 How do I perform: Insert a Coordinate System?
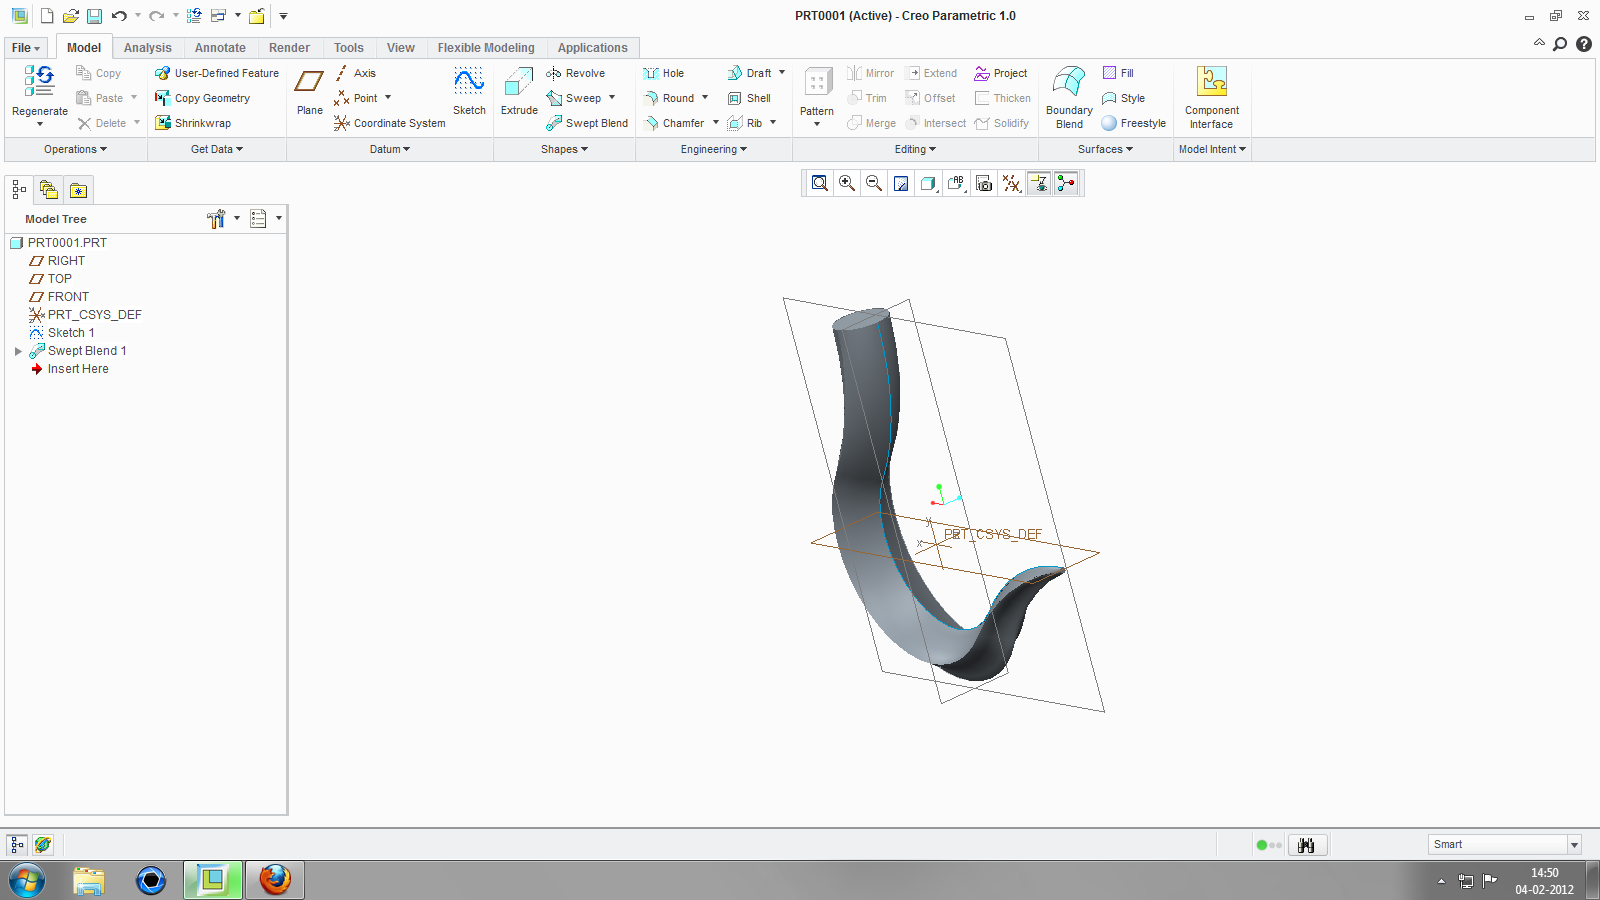390,123
